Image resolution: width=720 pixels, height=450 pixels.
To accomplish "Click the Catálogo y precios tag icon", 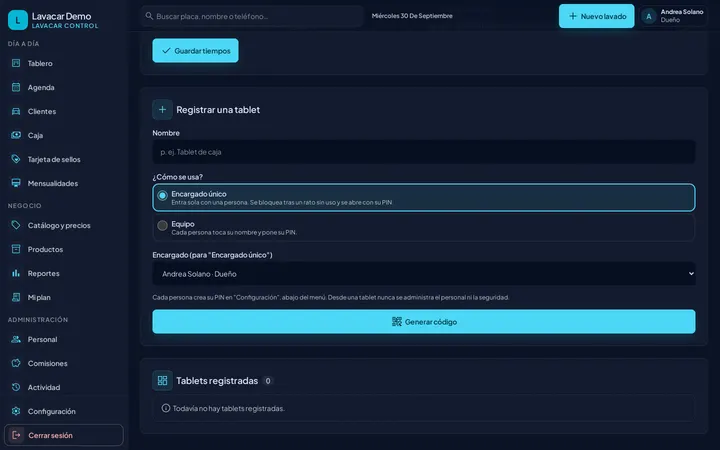I will (16, 225).
